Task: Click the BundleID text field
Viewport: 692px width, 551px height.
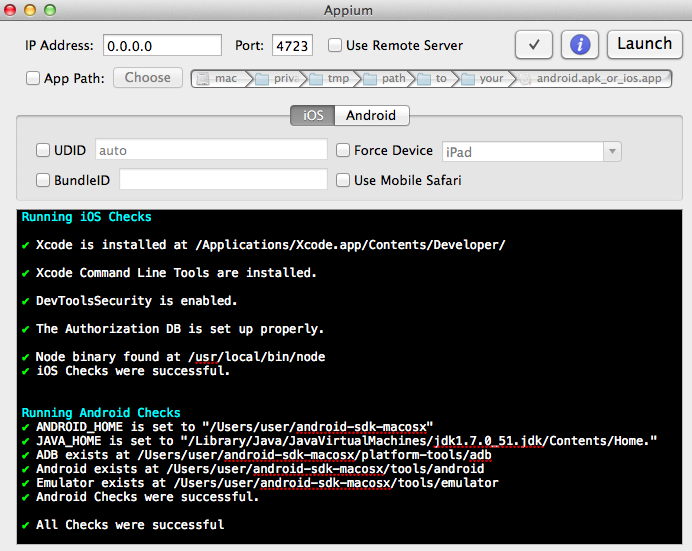Action: [223, 180]
